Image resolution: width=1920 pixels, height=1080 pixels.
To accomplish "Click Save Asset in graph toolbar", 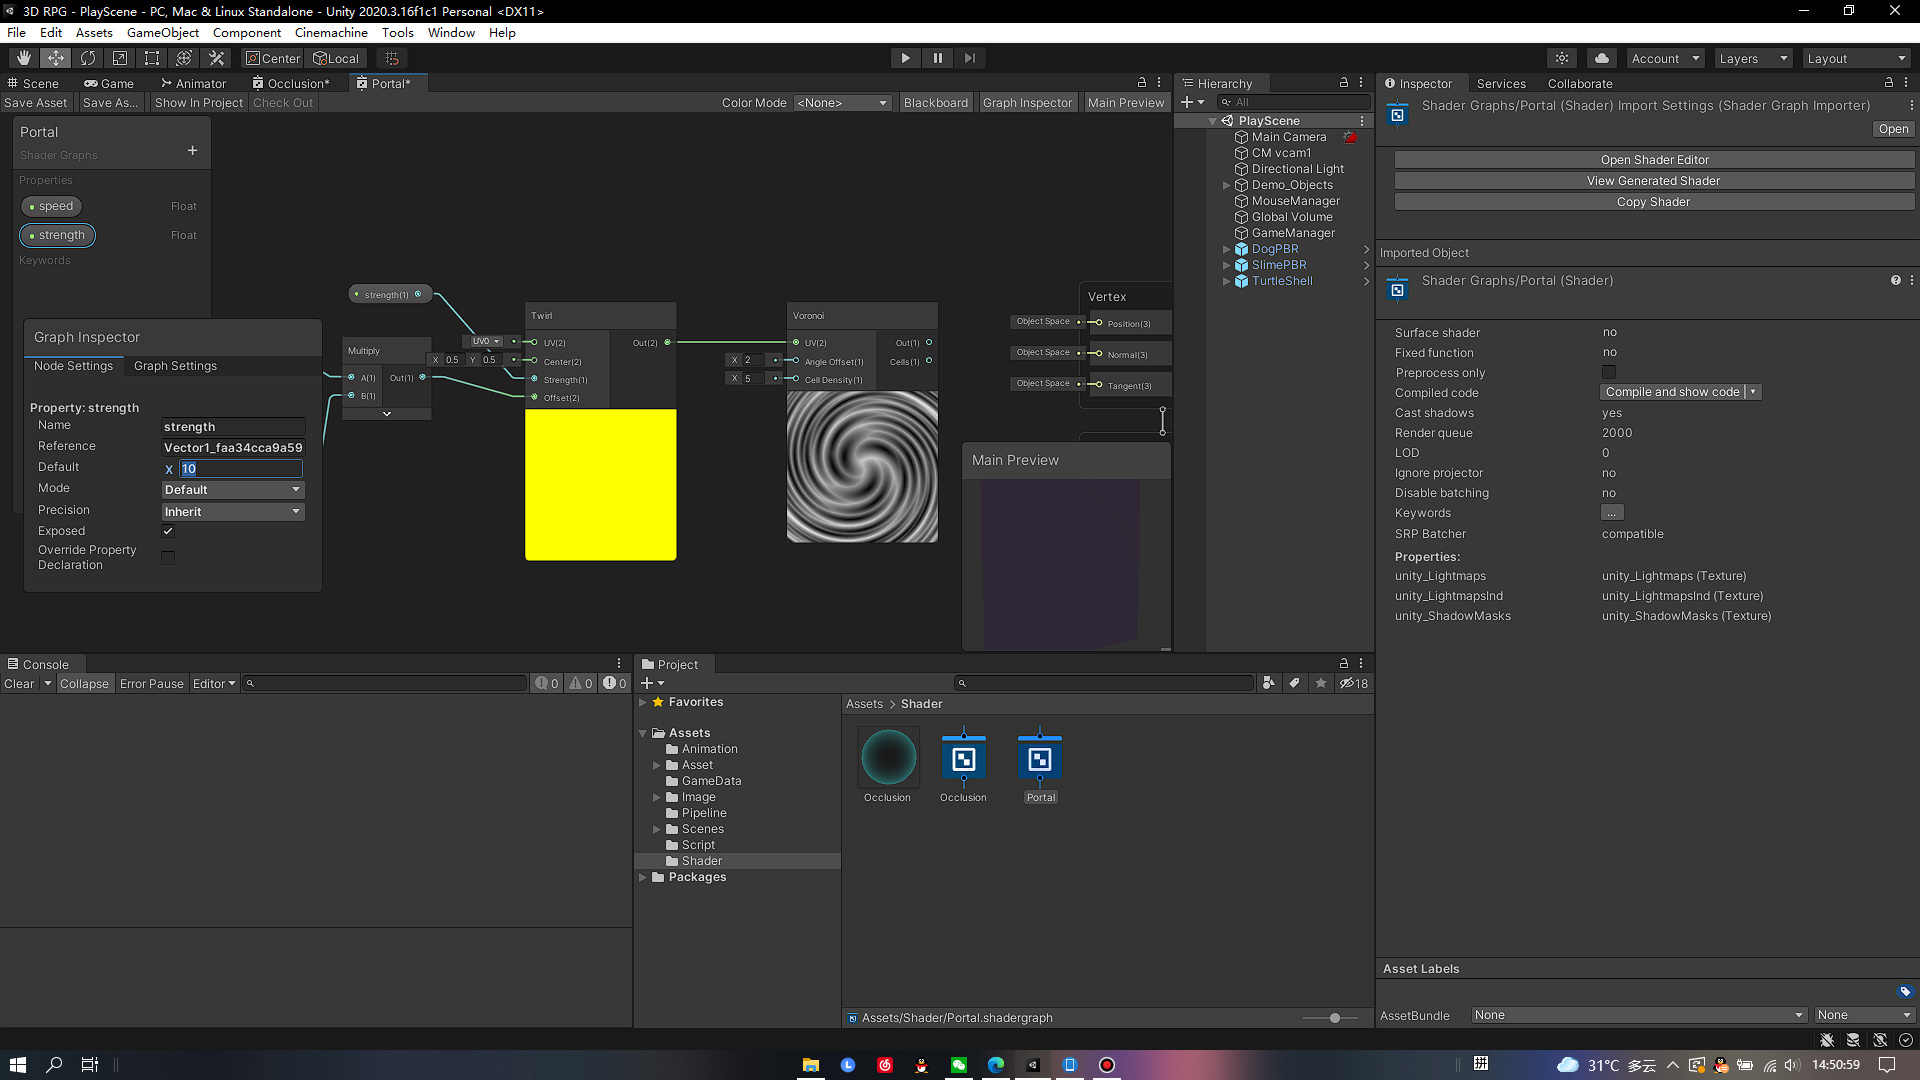I will point(36,103).
